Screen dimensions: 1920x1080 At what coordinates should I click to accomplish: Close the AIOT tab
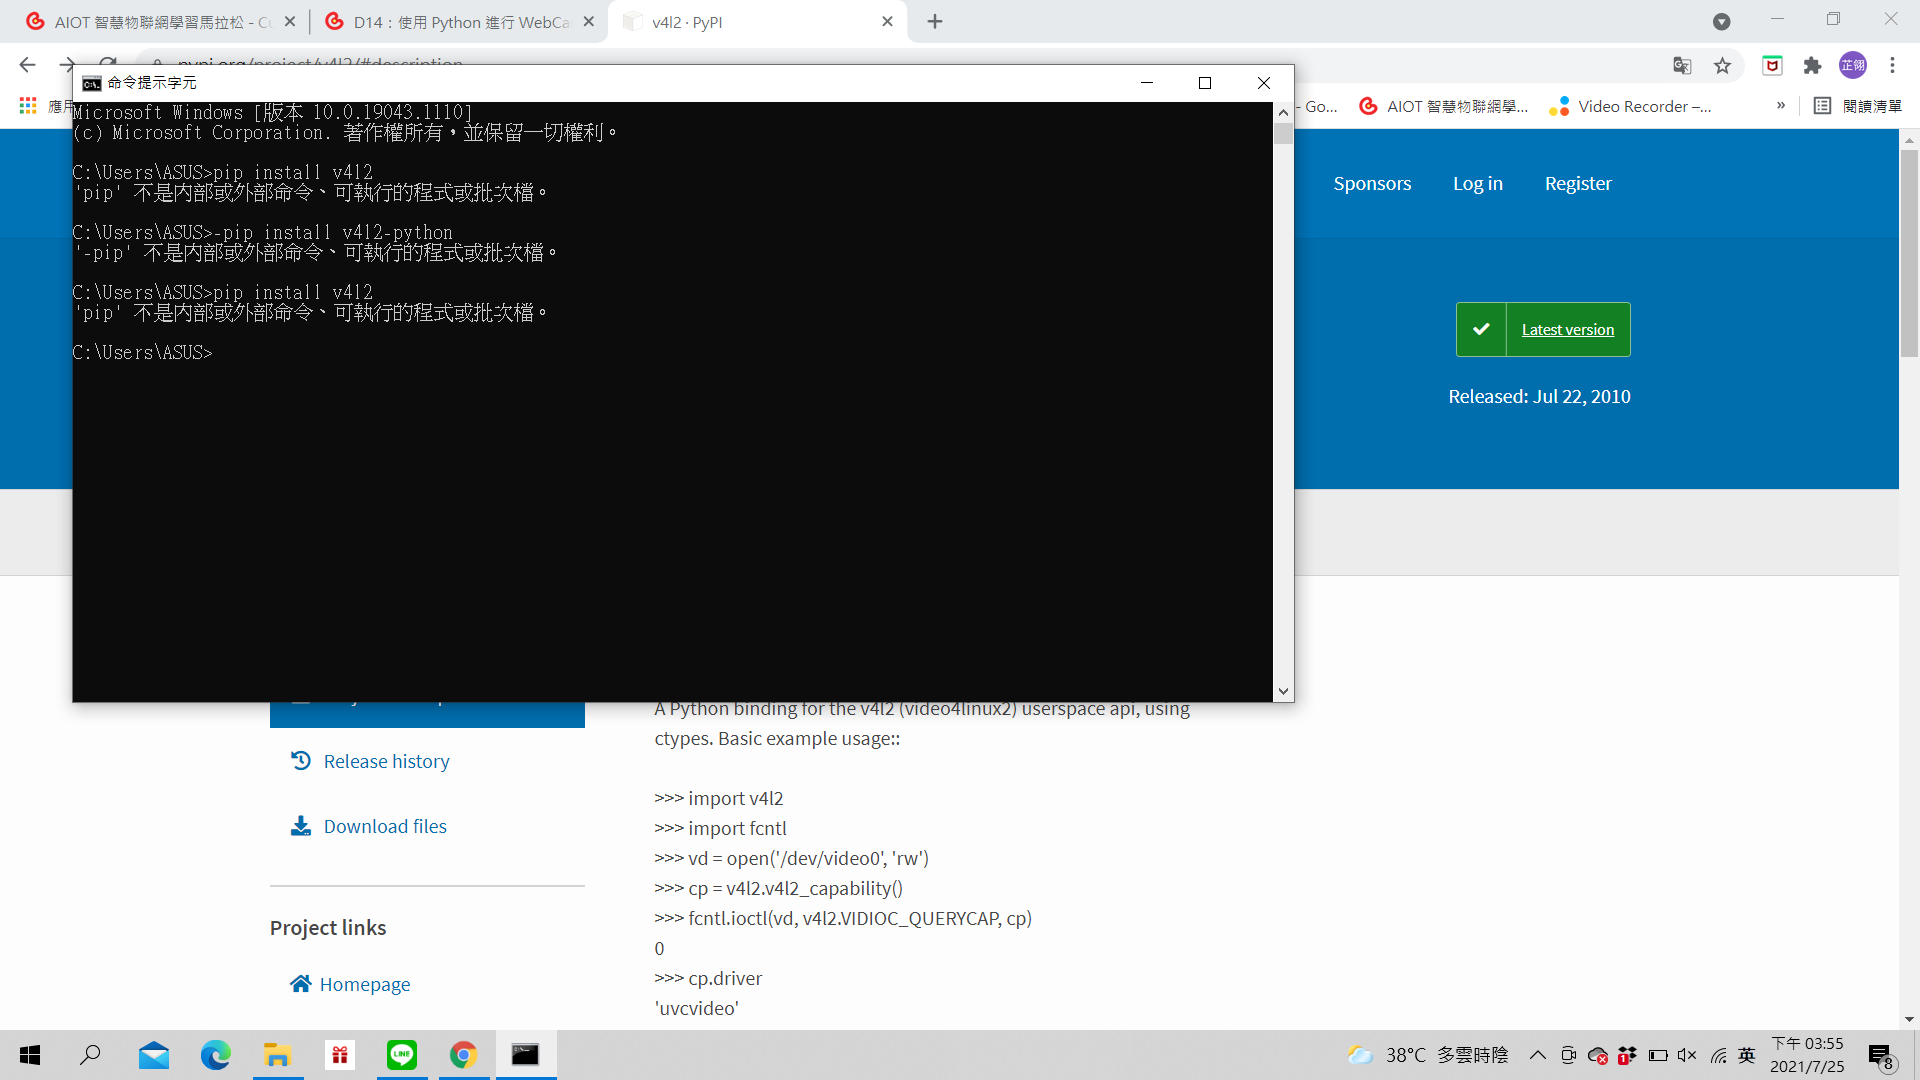point(290,22)
